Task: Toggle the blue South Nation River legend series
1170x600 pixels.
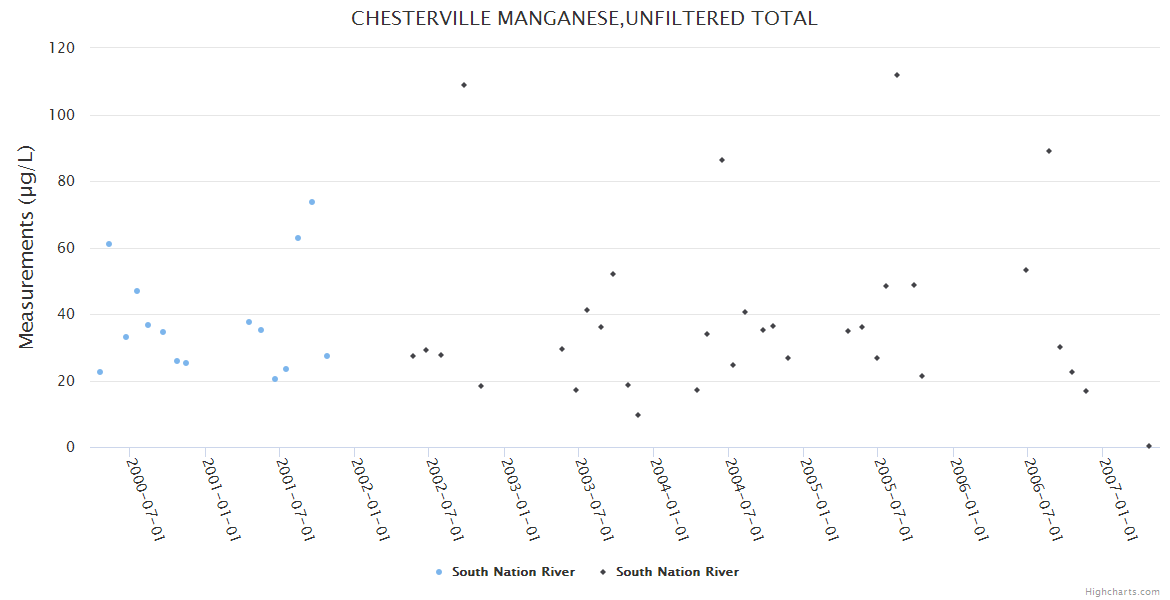Action: 513,572
